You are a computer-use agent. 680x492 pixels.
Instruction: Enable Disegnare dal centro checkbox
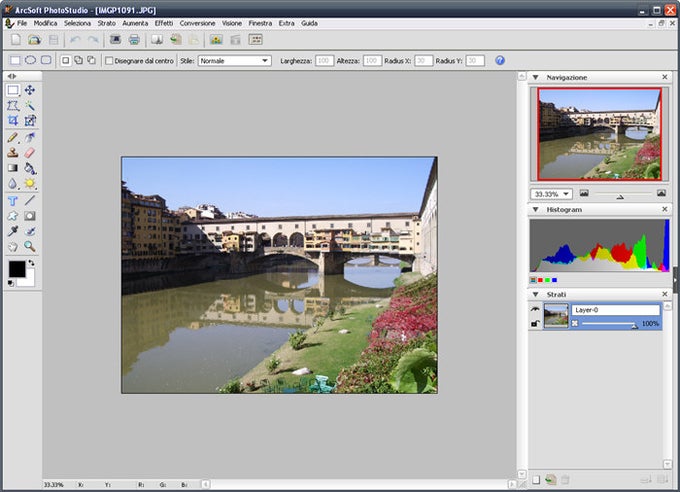[x=109, y=61]
